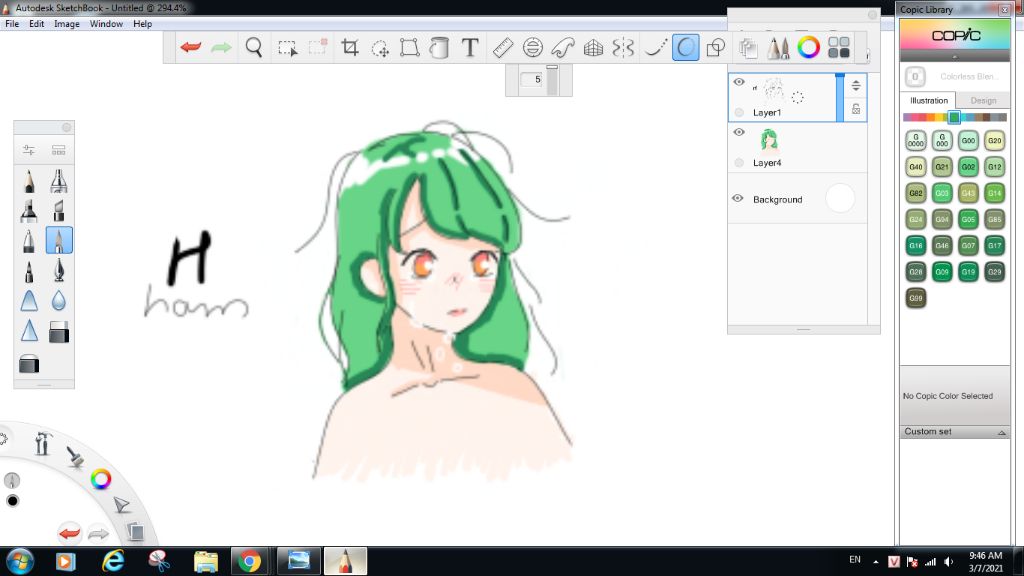Open the Layer Editor from toolbar
The height and width of the screenshot is (576, 1024).
[x=748, y=47]
